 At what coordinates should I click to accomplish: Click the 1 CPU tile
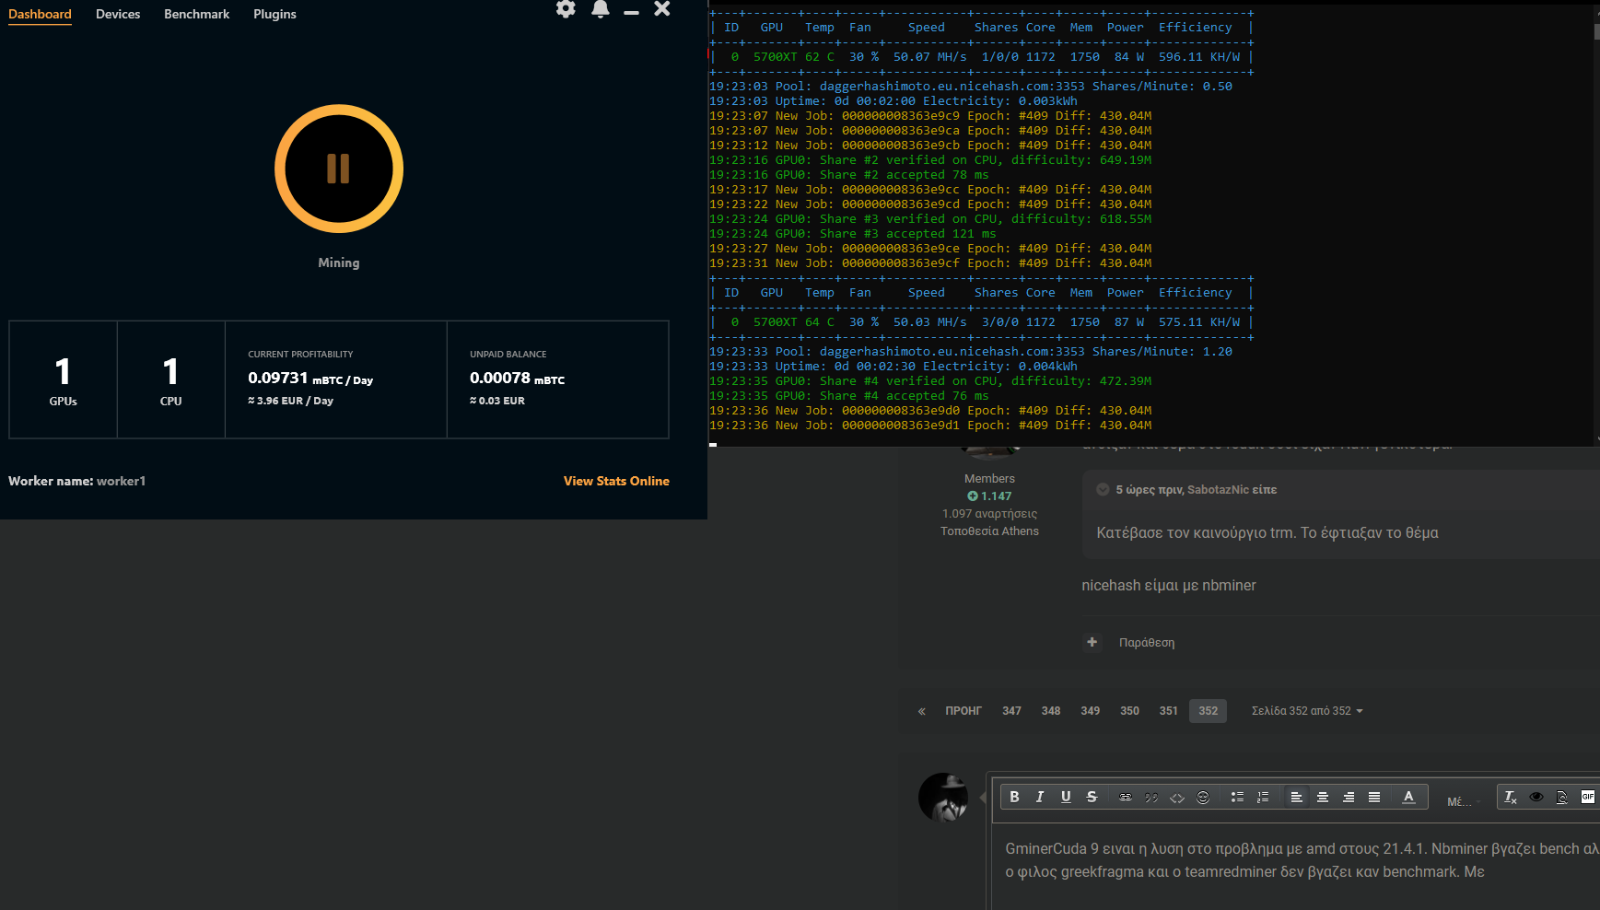(171, 380)
